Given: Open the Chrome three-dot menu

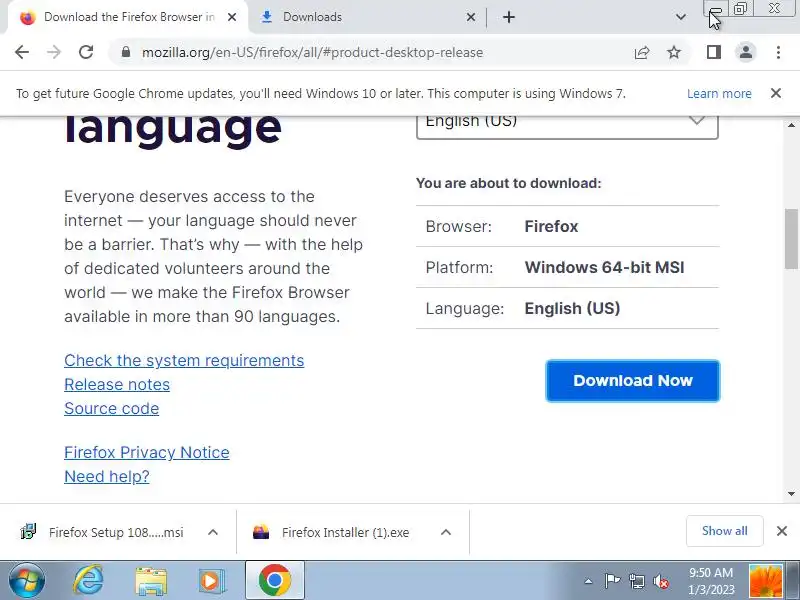Looking at the screenshot, I should point(778,52).
